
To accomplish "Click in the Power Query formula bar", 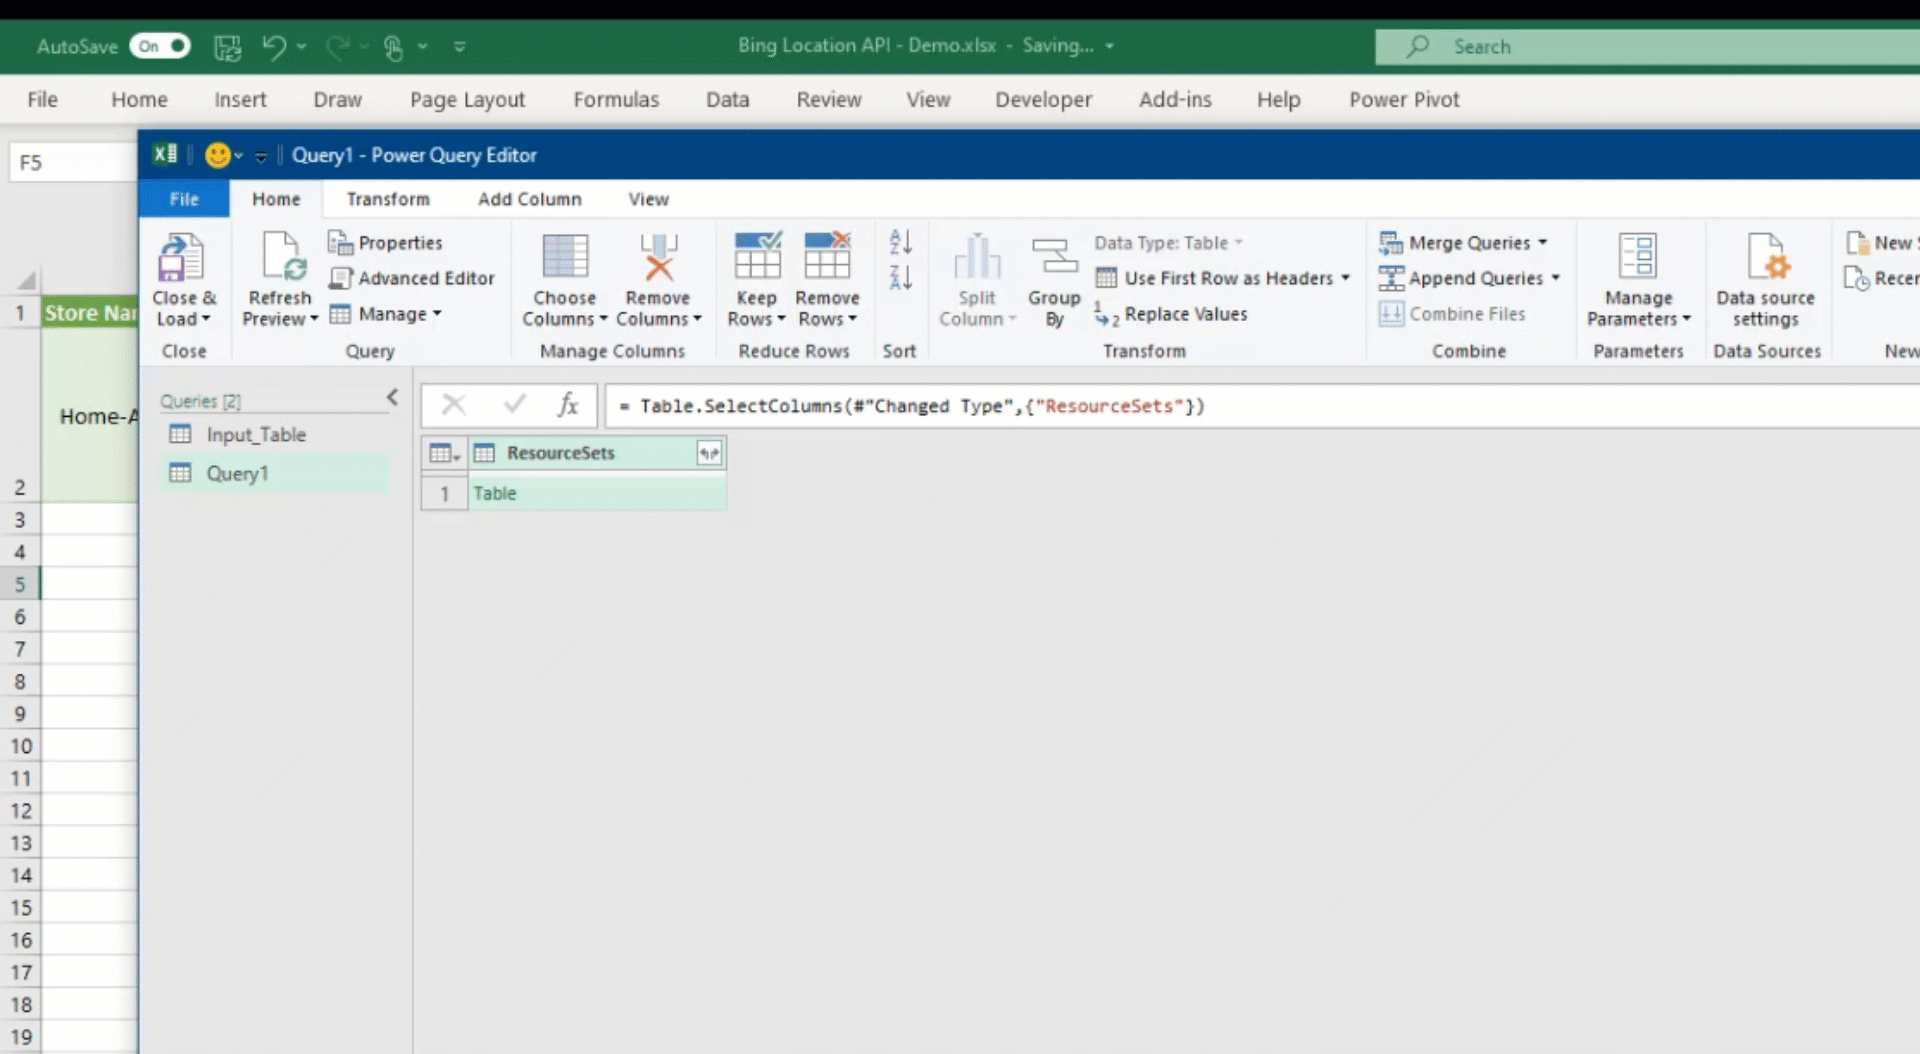I will click(x=1262, y=406).
